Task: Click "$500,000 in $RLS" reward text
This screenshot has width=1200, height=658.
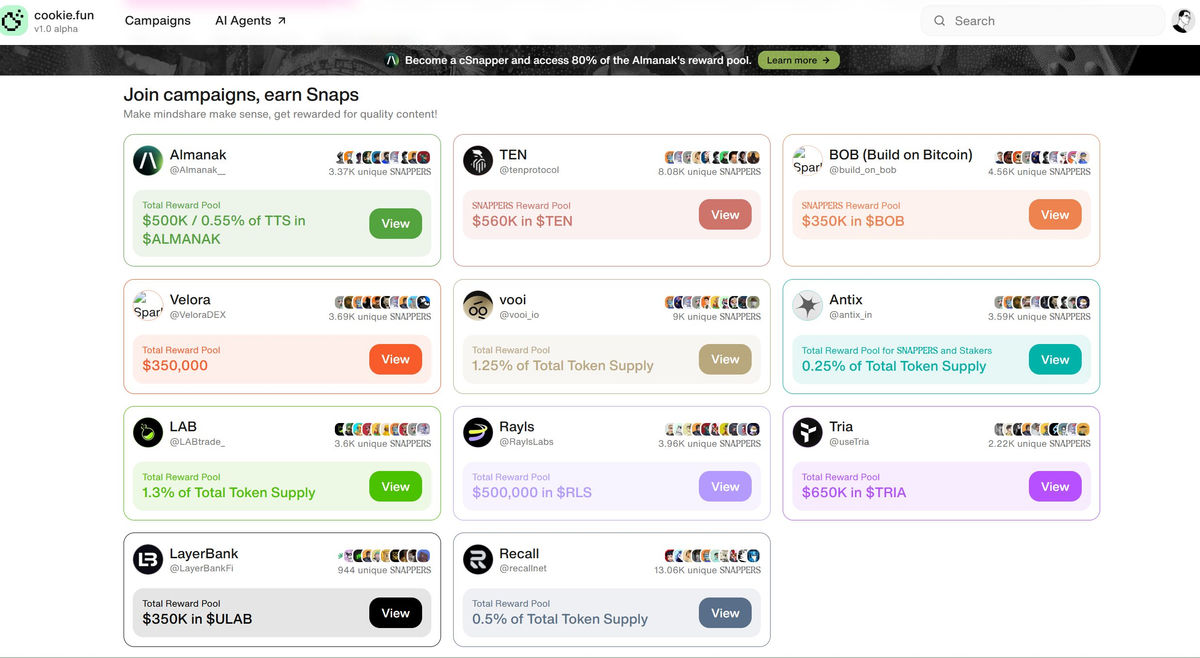Action: click(x=532, y=493)
